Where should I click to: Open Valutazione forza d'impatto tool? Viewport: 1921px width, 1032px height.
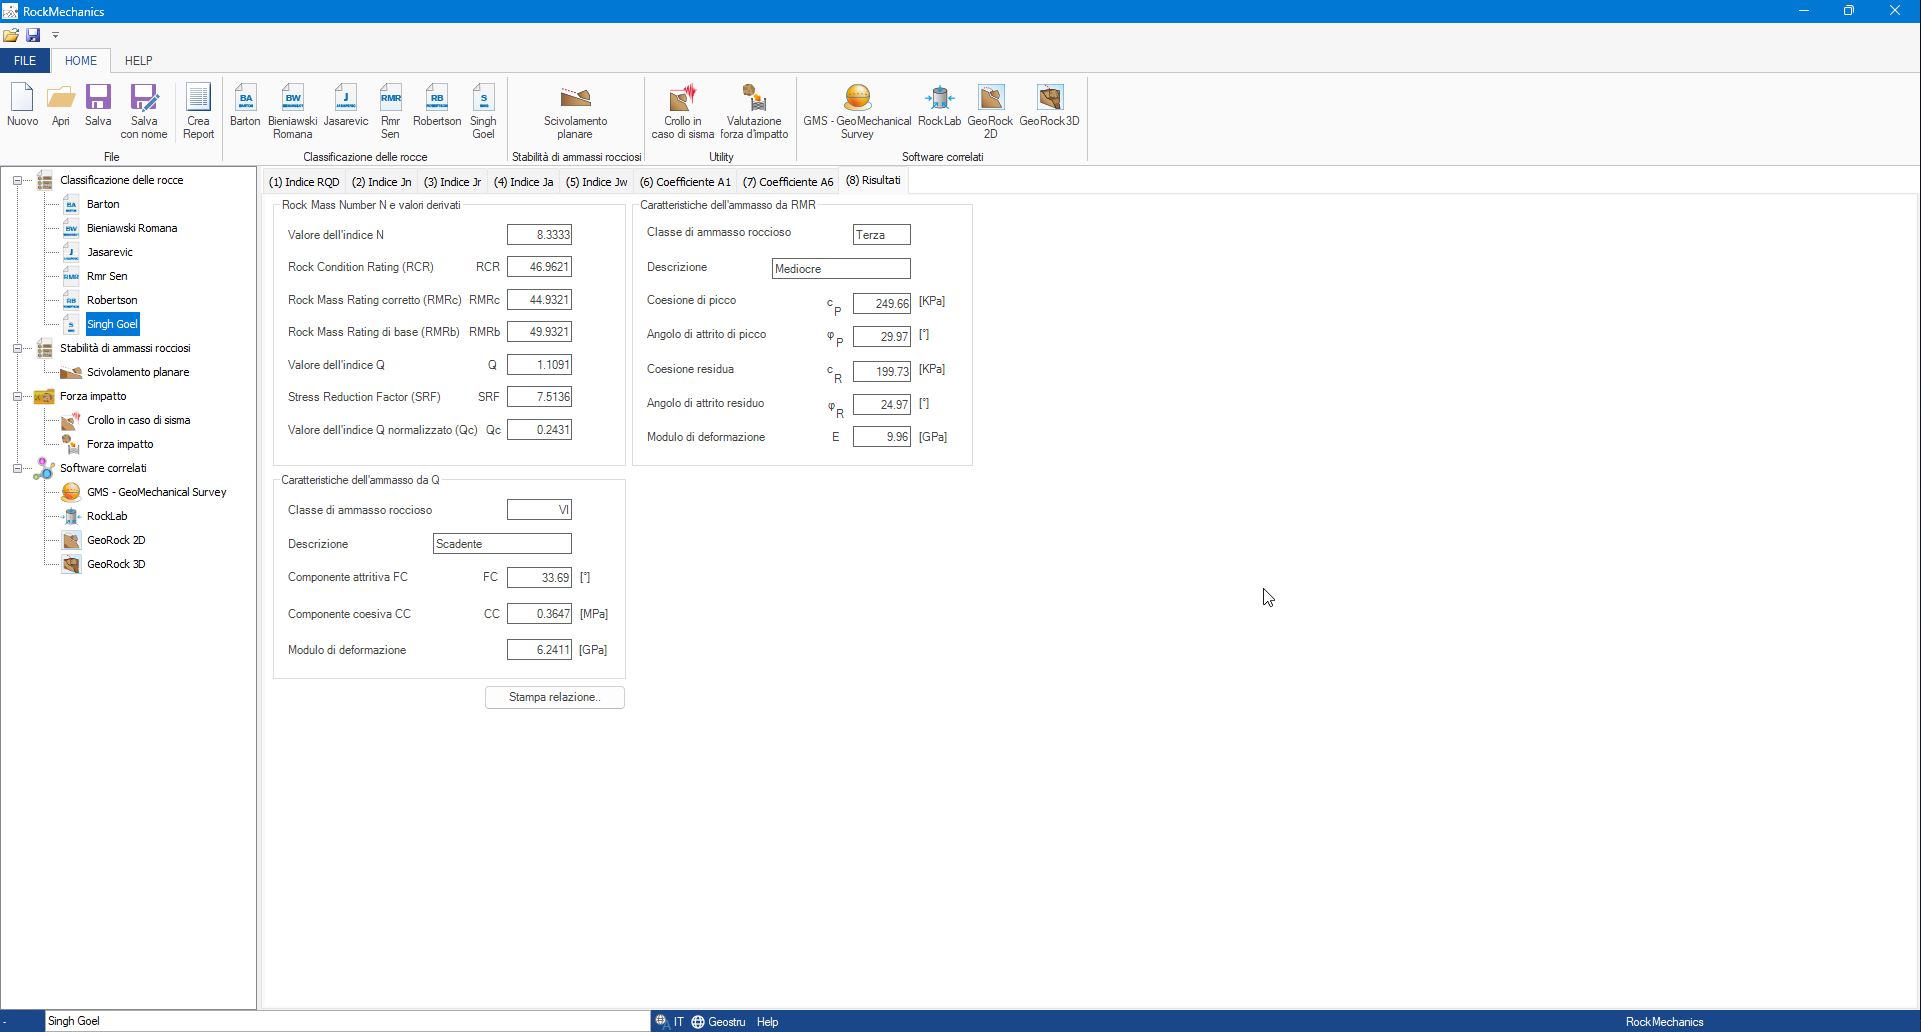coord(754,110)
